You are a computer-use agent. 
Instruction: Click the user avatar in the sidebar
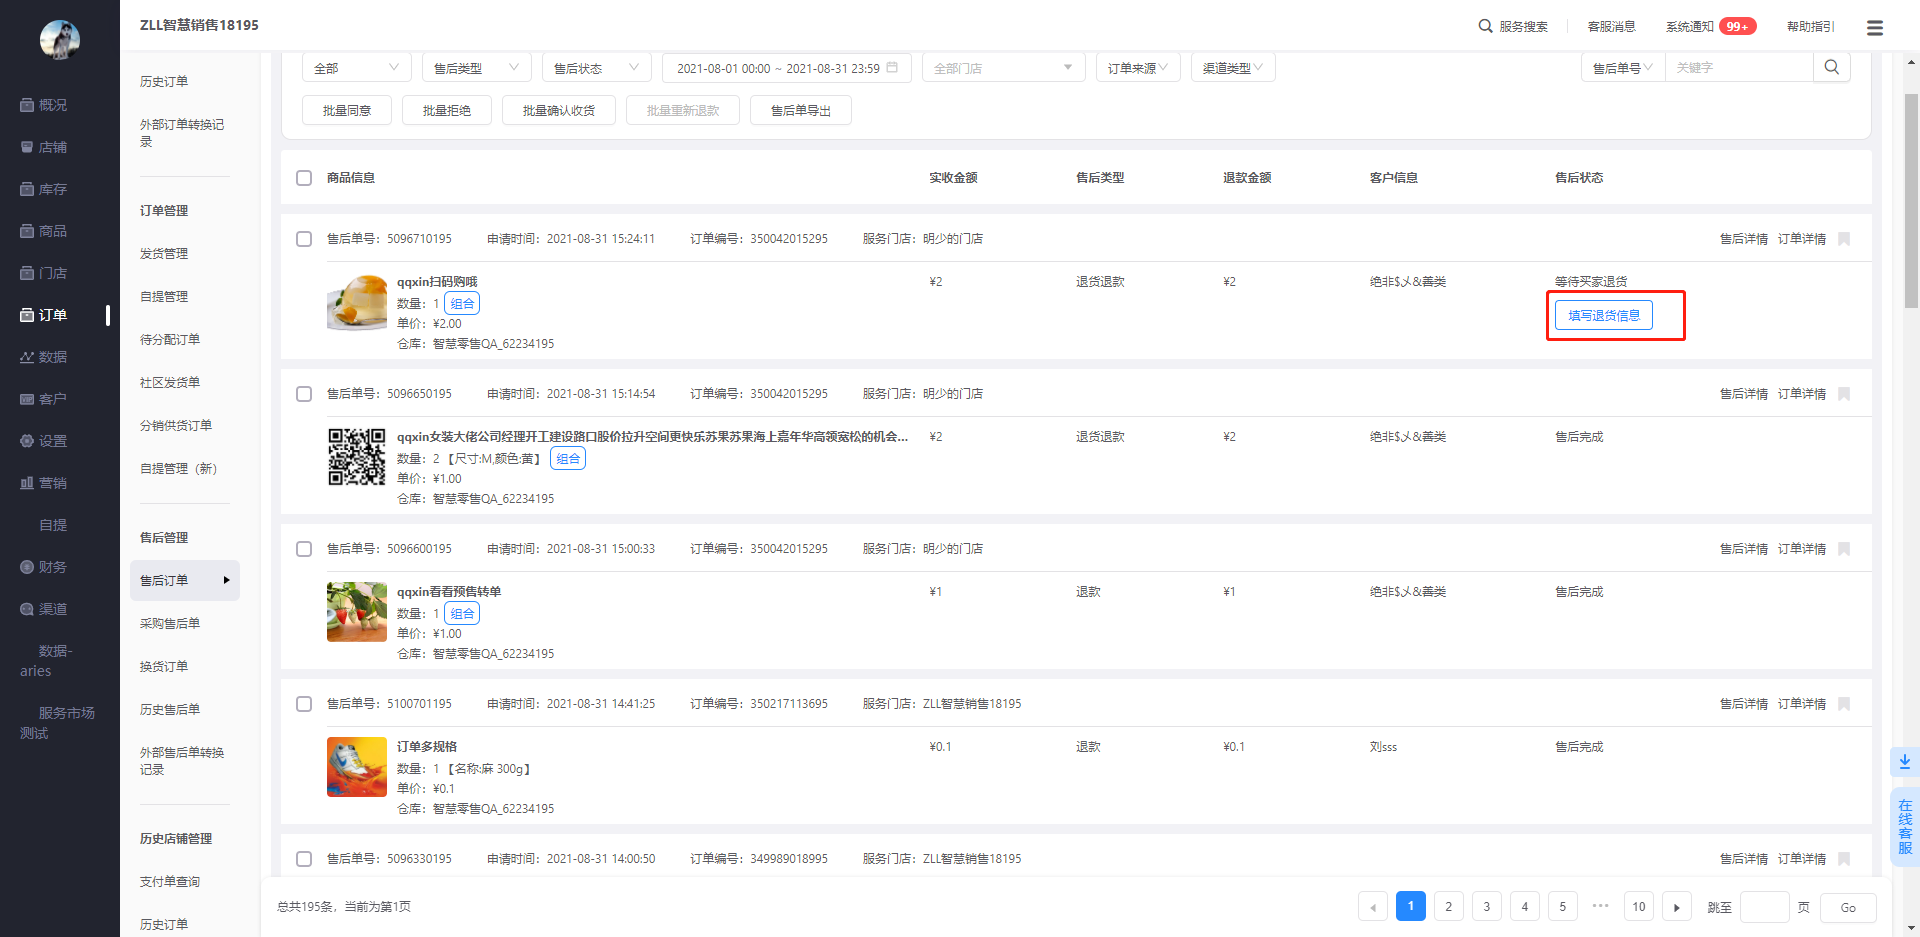tap(60, 40)
